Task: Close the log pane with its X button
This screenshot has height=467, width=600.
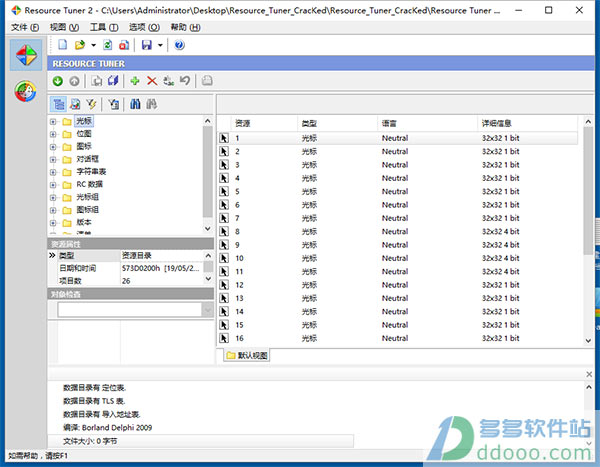Action: coord(589,374)
